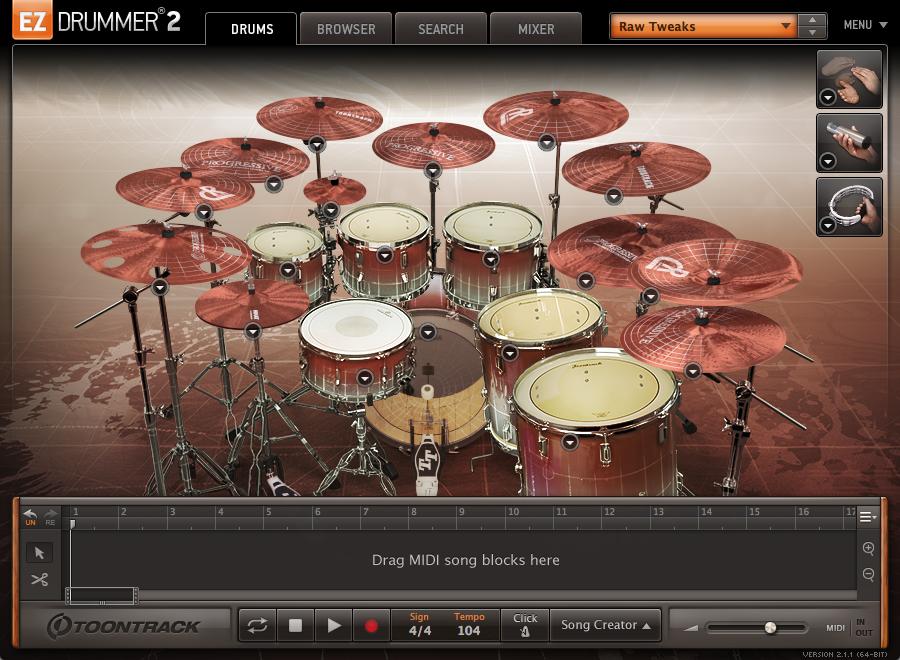This screenshot has height=660, width=900.
Task: Zoom in on the song track
Action: [x=868, y=549]
